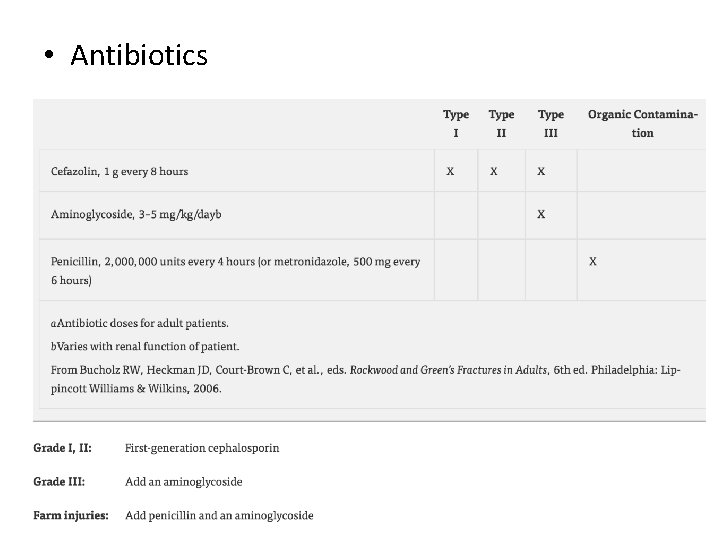Click the First-generation cephalosporin text
Image resolution: width=720 pixels, height=540 pixels.
(x=202, y=447)
